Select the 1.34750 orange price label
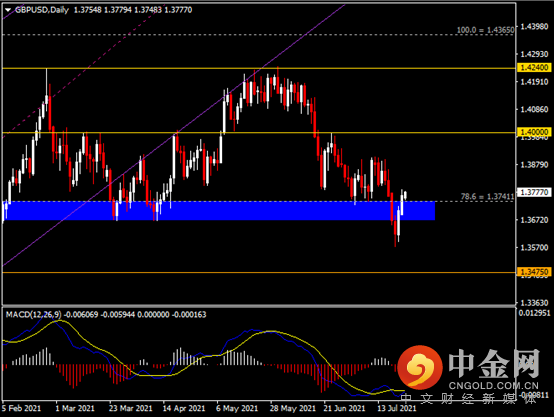The width and height of the screenshot is (554, 417). tap(534, 272)
